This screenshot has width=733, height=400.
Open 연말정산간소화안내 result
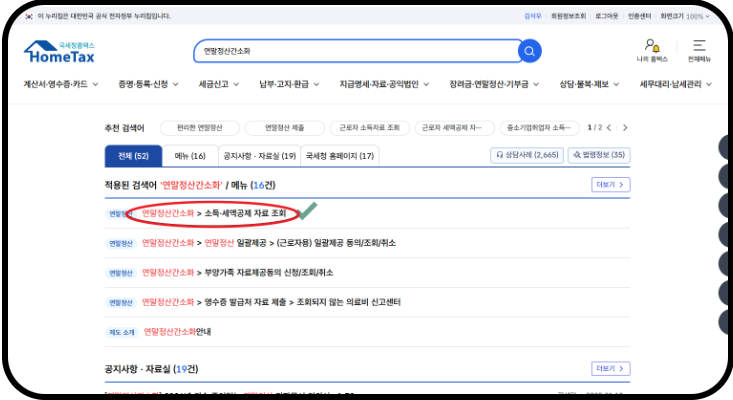177,332
